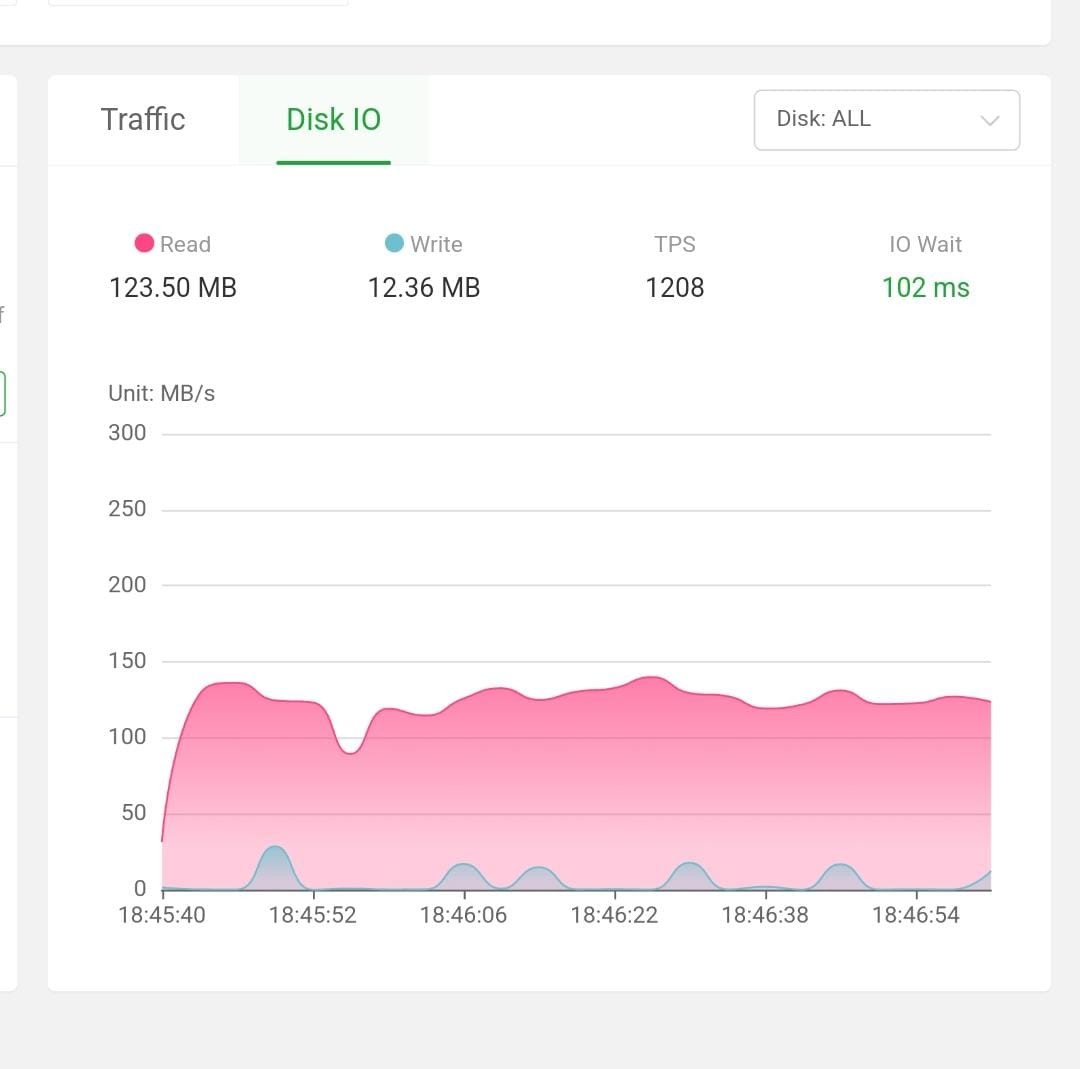
Task: Select the 123.50 MB read value
Action: (x=173, y=287)
